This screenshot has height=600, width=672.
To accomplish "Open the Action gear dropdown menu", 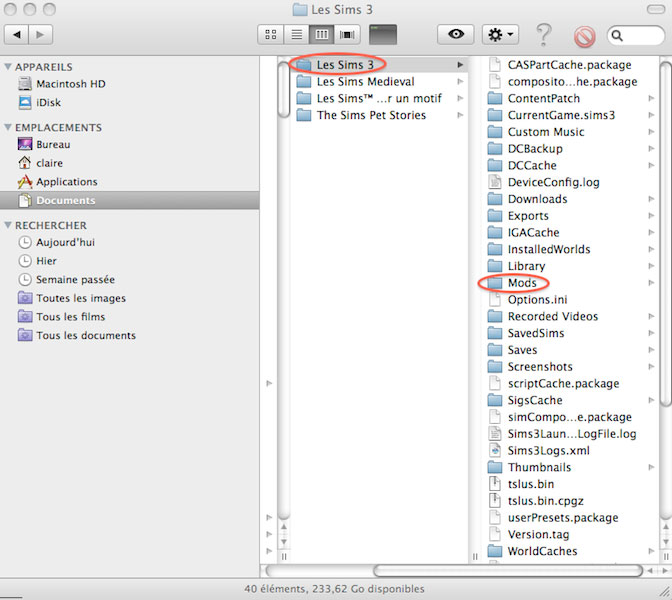I will [x=500, y=34].
